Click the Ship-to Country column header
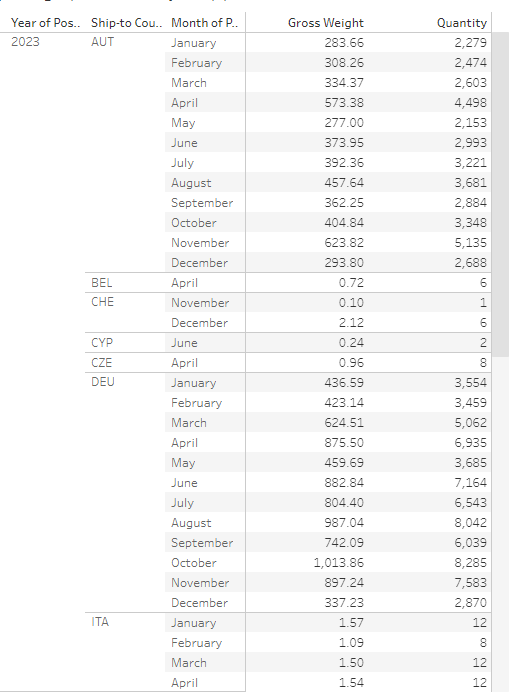This screenshot has height=695, width=513. click(x=126, y=23)
